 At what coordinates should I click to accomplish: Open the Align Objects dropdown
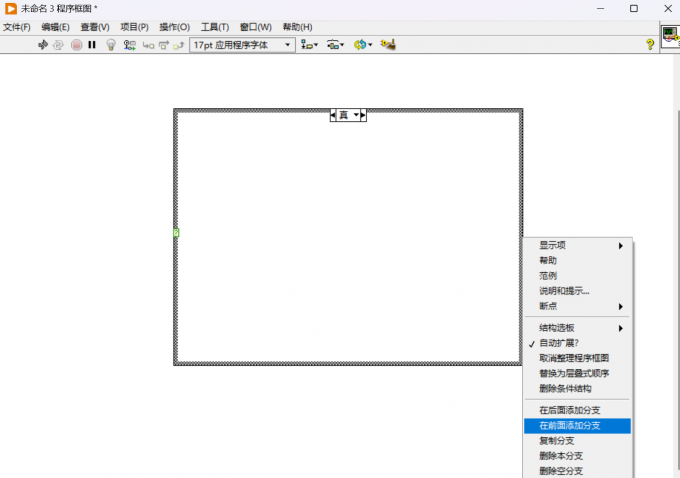(x=309, y=45)
